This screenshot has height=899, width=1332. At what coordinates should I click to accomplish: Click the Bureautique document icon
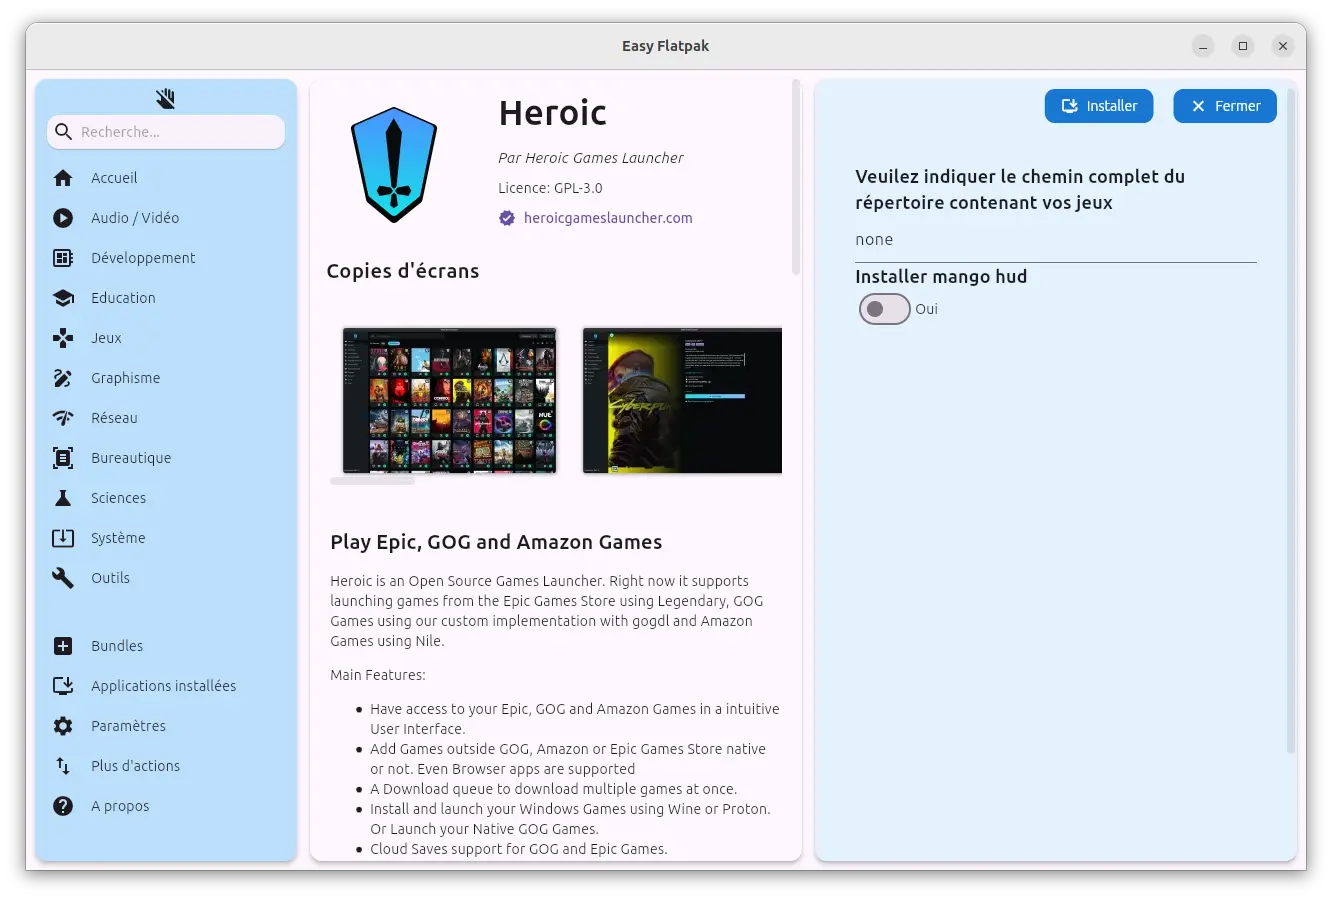(x=63, y=458)
